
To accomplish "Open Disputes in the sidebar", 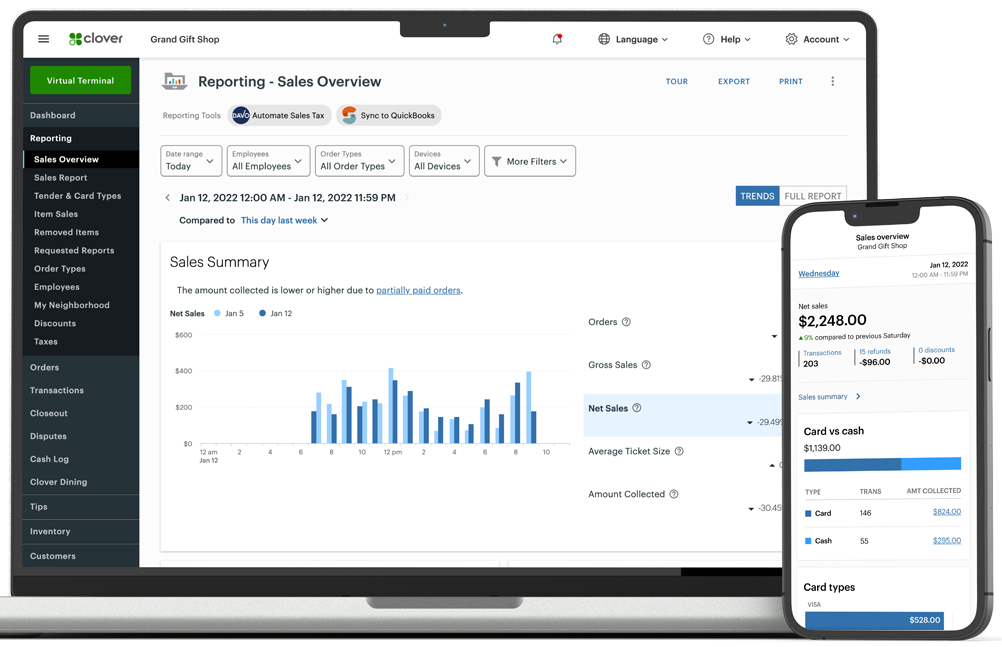I will tap(48, 436).
